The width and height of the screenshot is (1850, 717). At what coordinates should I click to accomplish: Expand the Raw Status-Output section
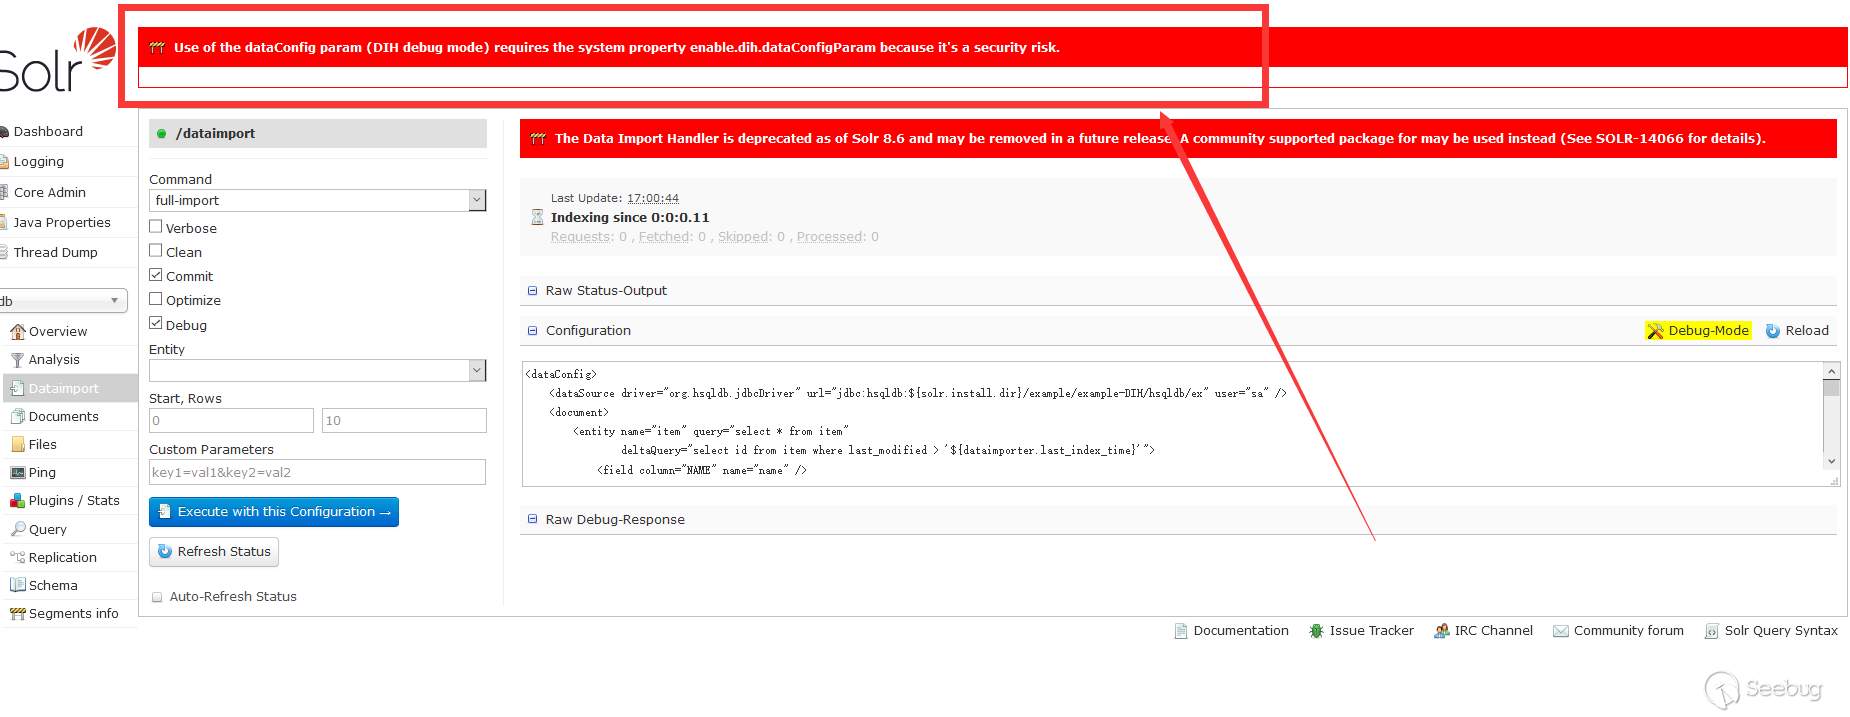606,291
